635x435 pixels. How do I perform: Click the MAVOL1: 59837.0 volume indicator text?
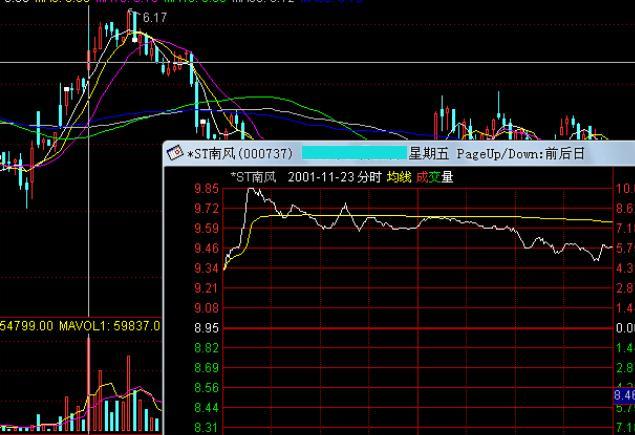click(x=110, y=326)
